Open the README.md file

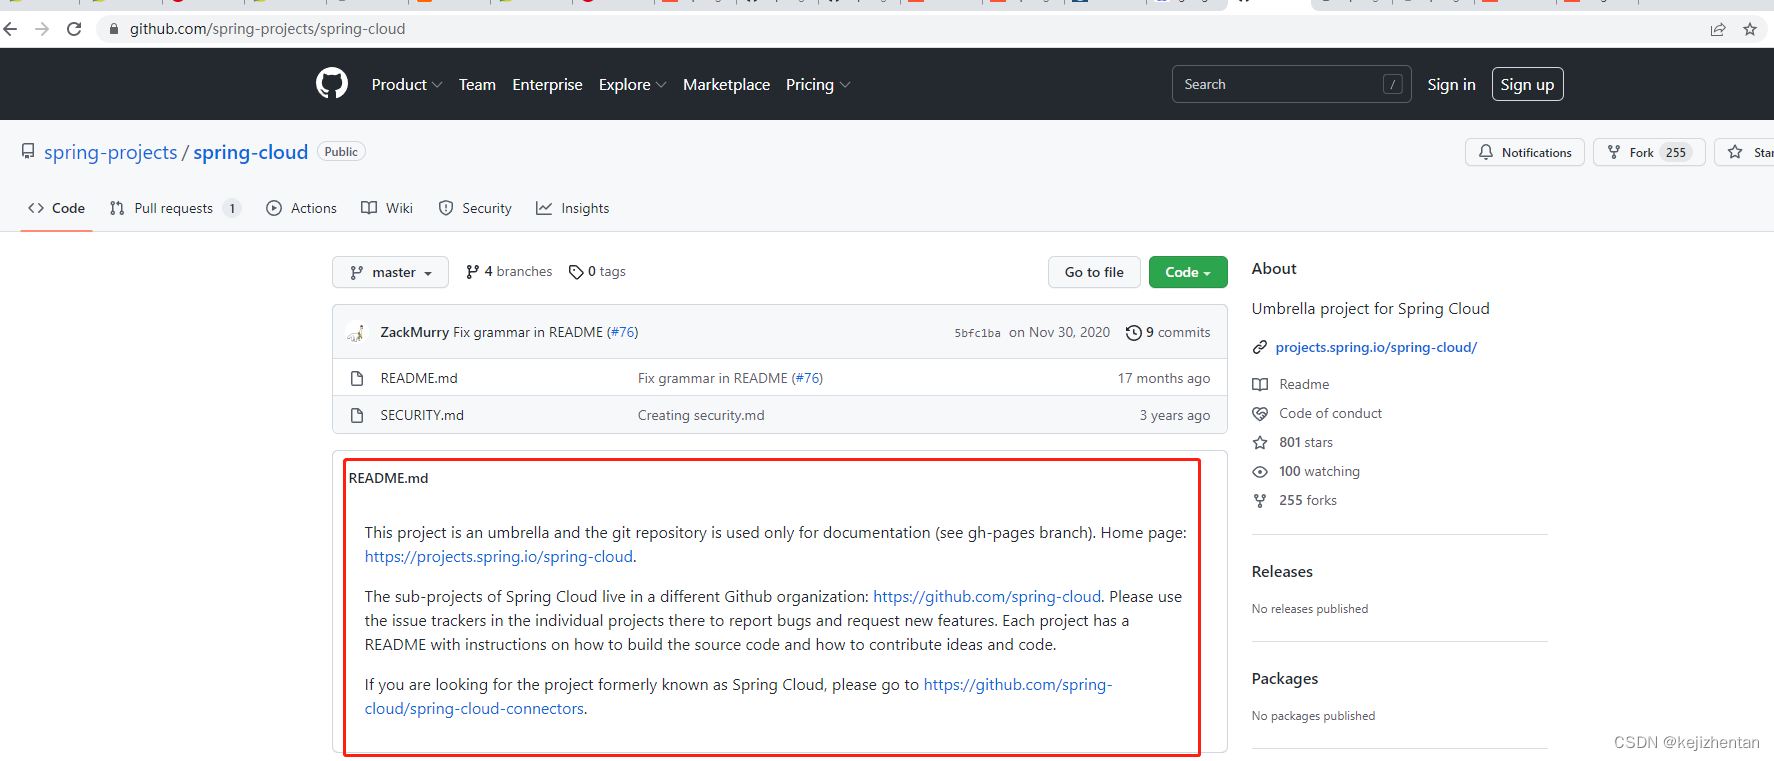418,378
